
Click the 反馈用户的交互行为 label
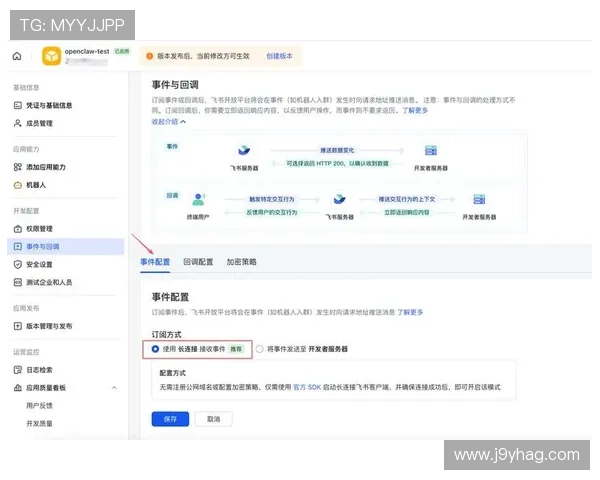pos(272,212)
